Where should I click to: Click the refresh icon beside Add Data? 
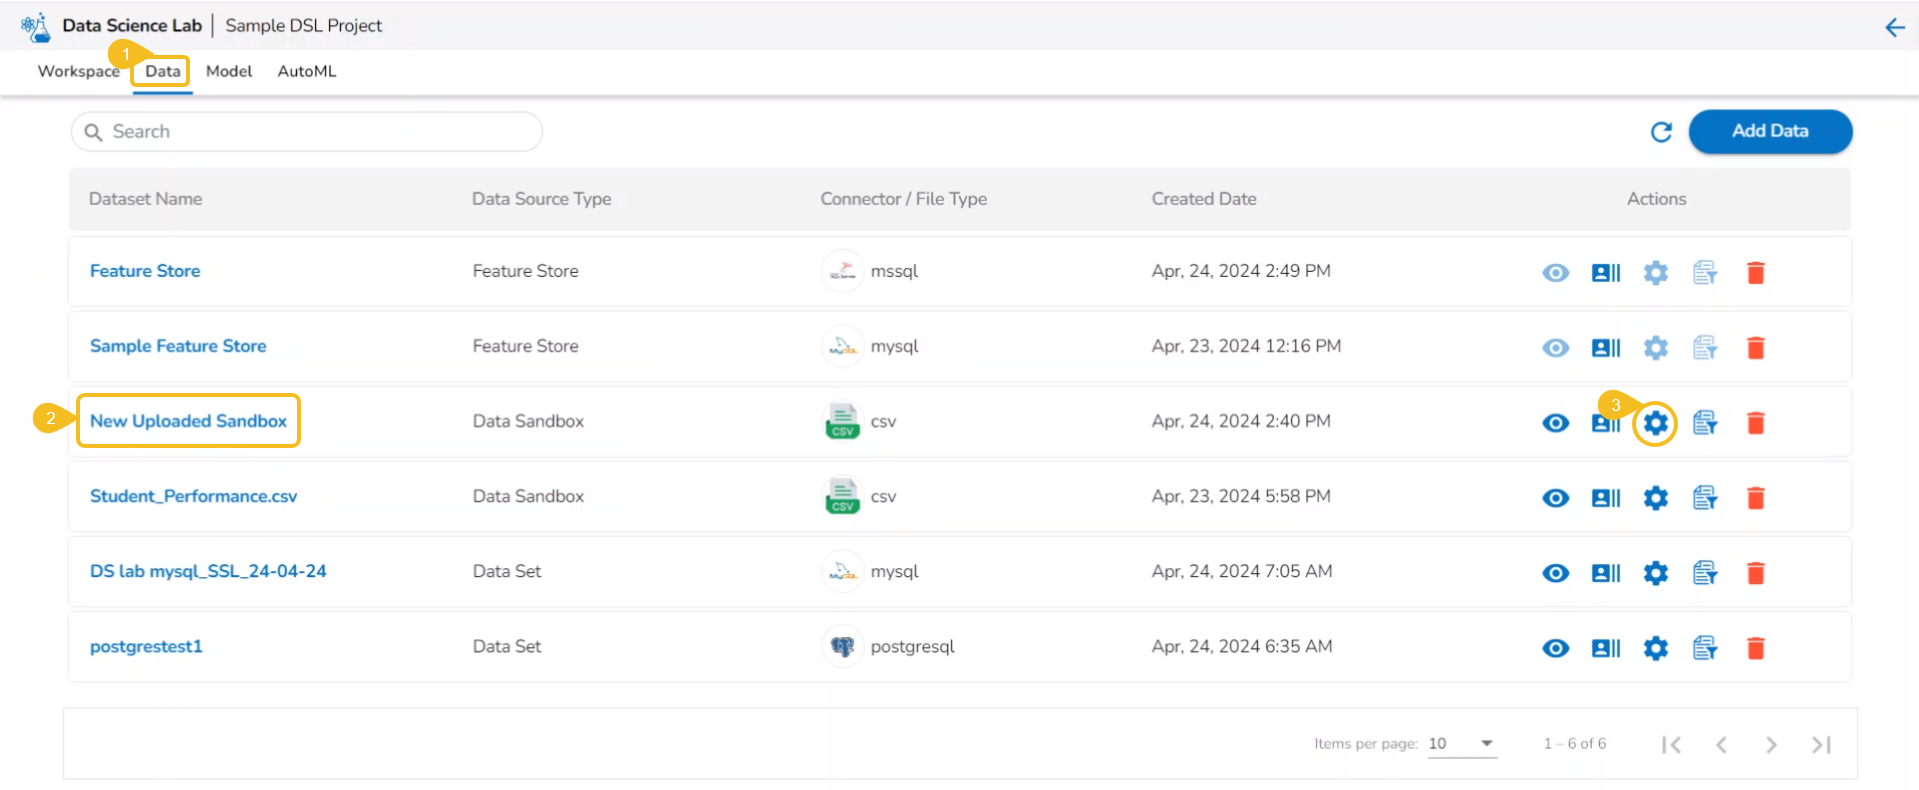point(1661,132)
